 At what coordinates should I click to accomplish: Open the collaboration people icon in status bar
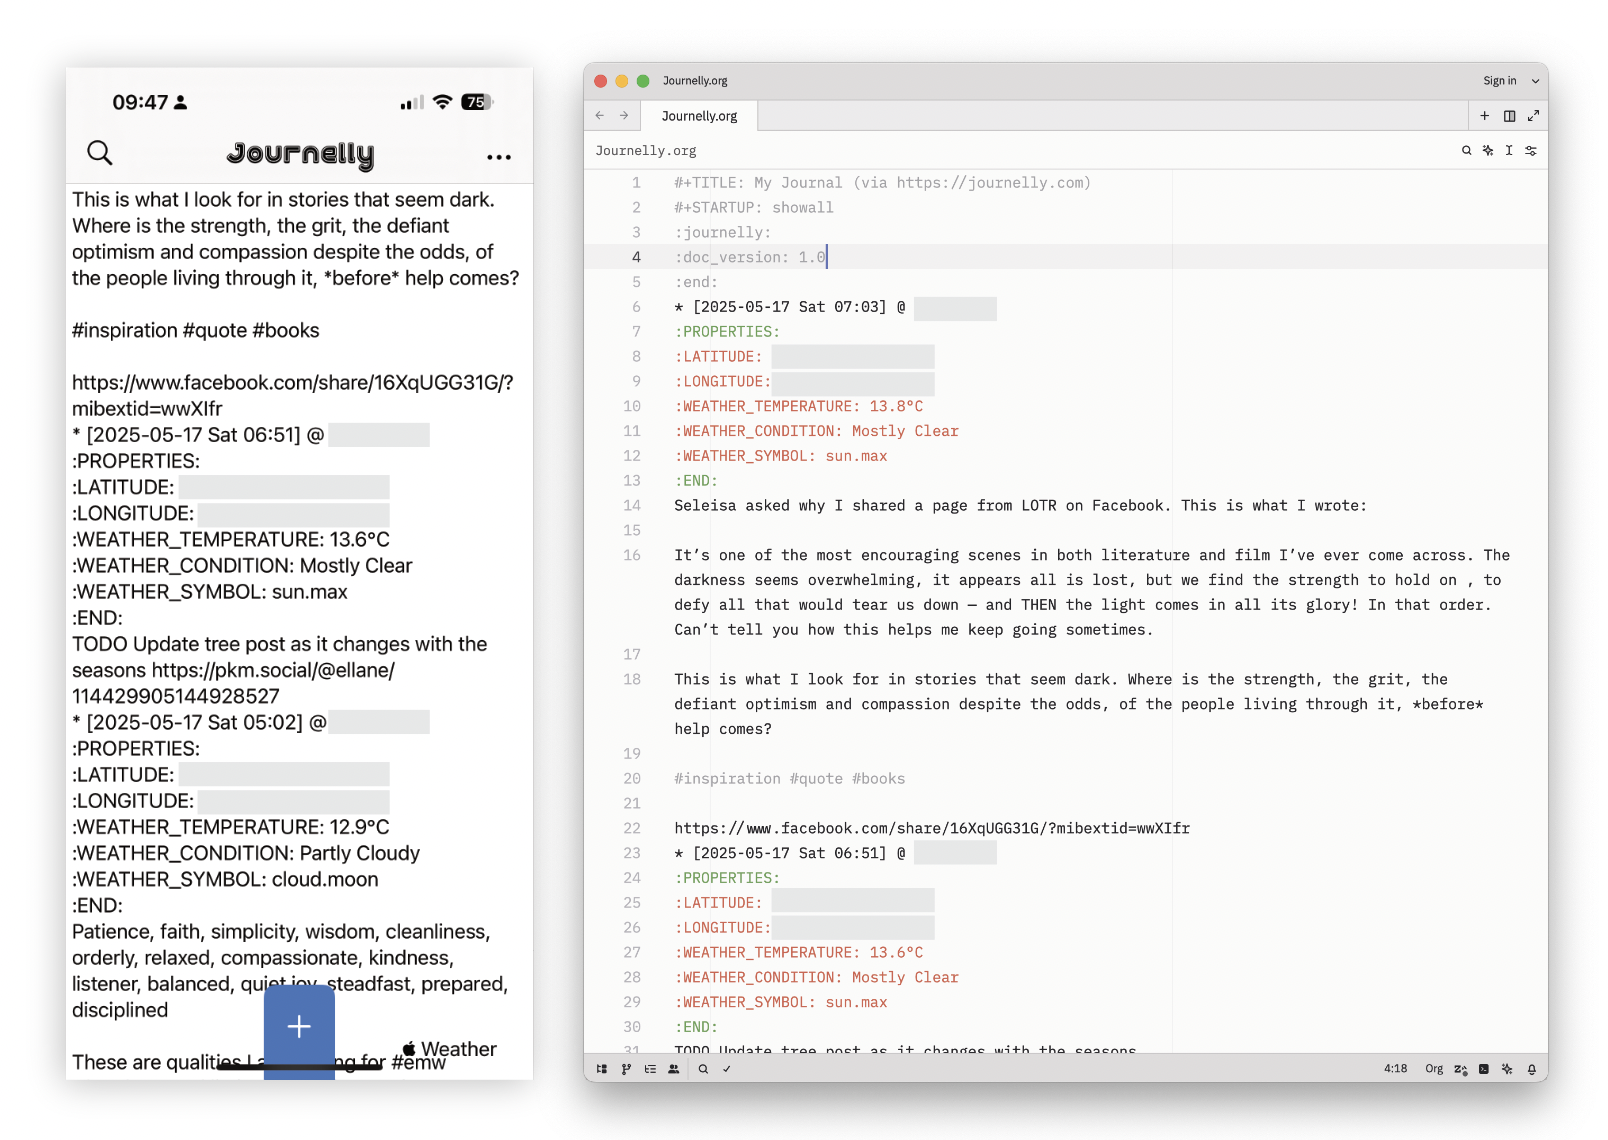click(x=674, y=1069)
